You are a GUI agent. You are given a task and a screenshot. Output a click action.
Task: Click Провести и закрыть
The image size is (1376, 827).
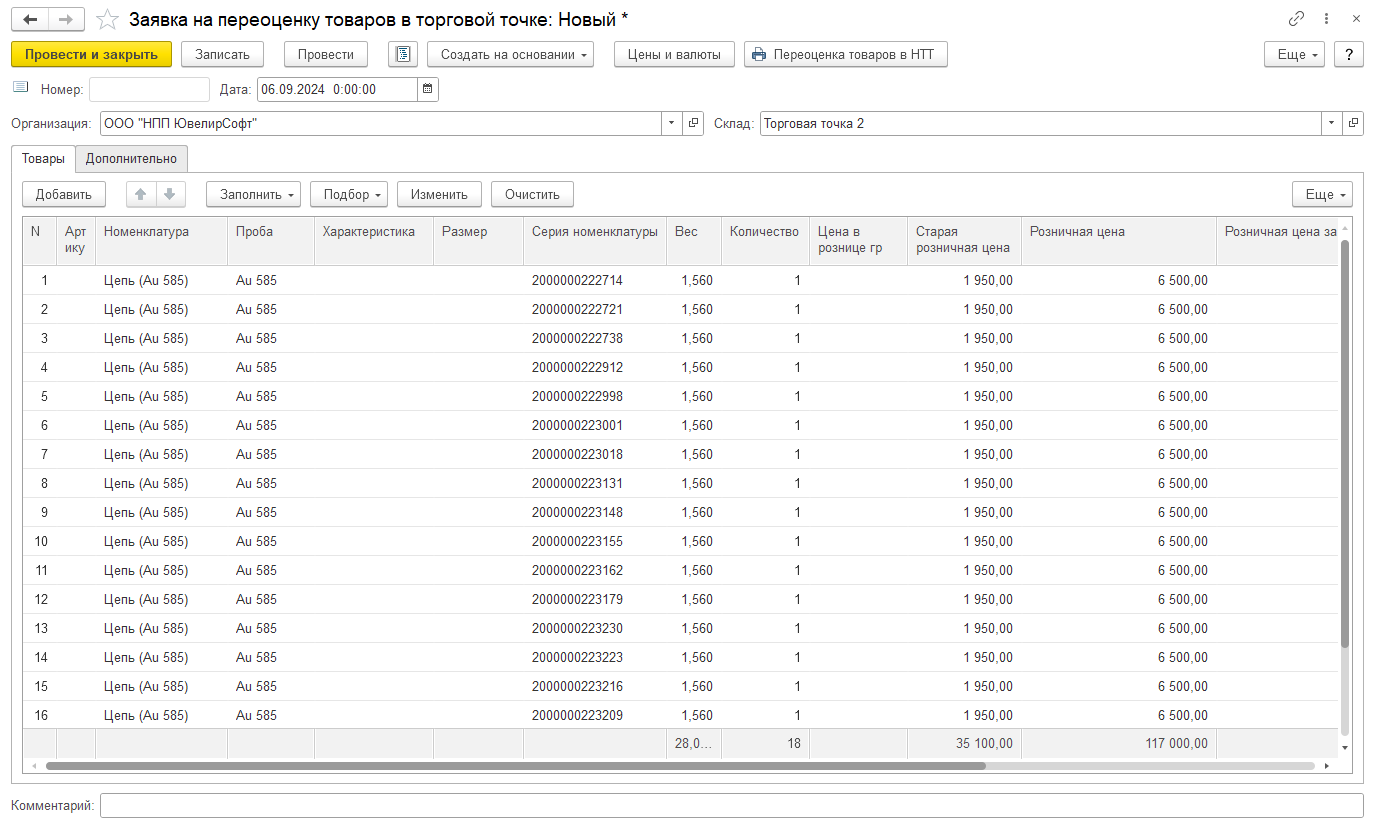91,54
